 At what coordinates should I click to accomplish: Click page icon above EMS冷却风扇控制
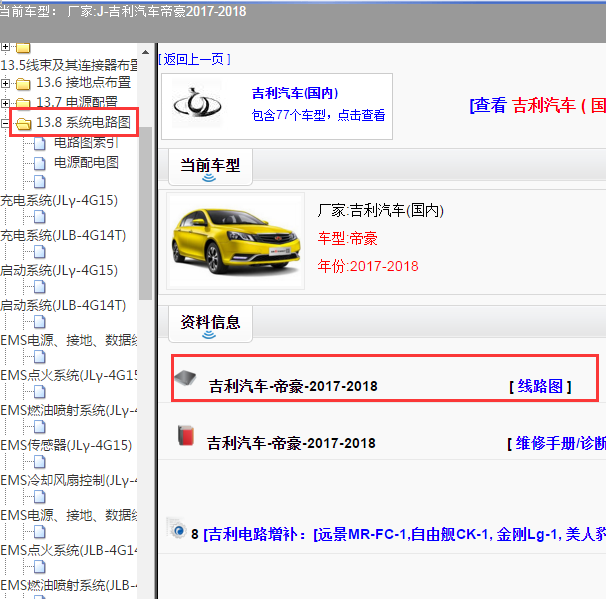tap(39, 462)
